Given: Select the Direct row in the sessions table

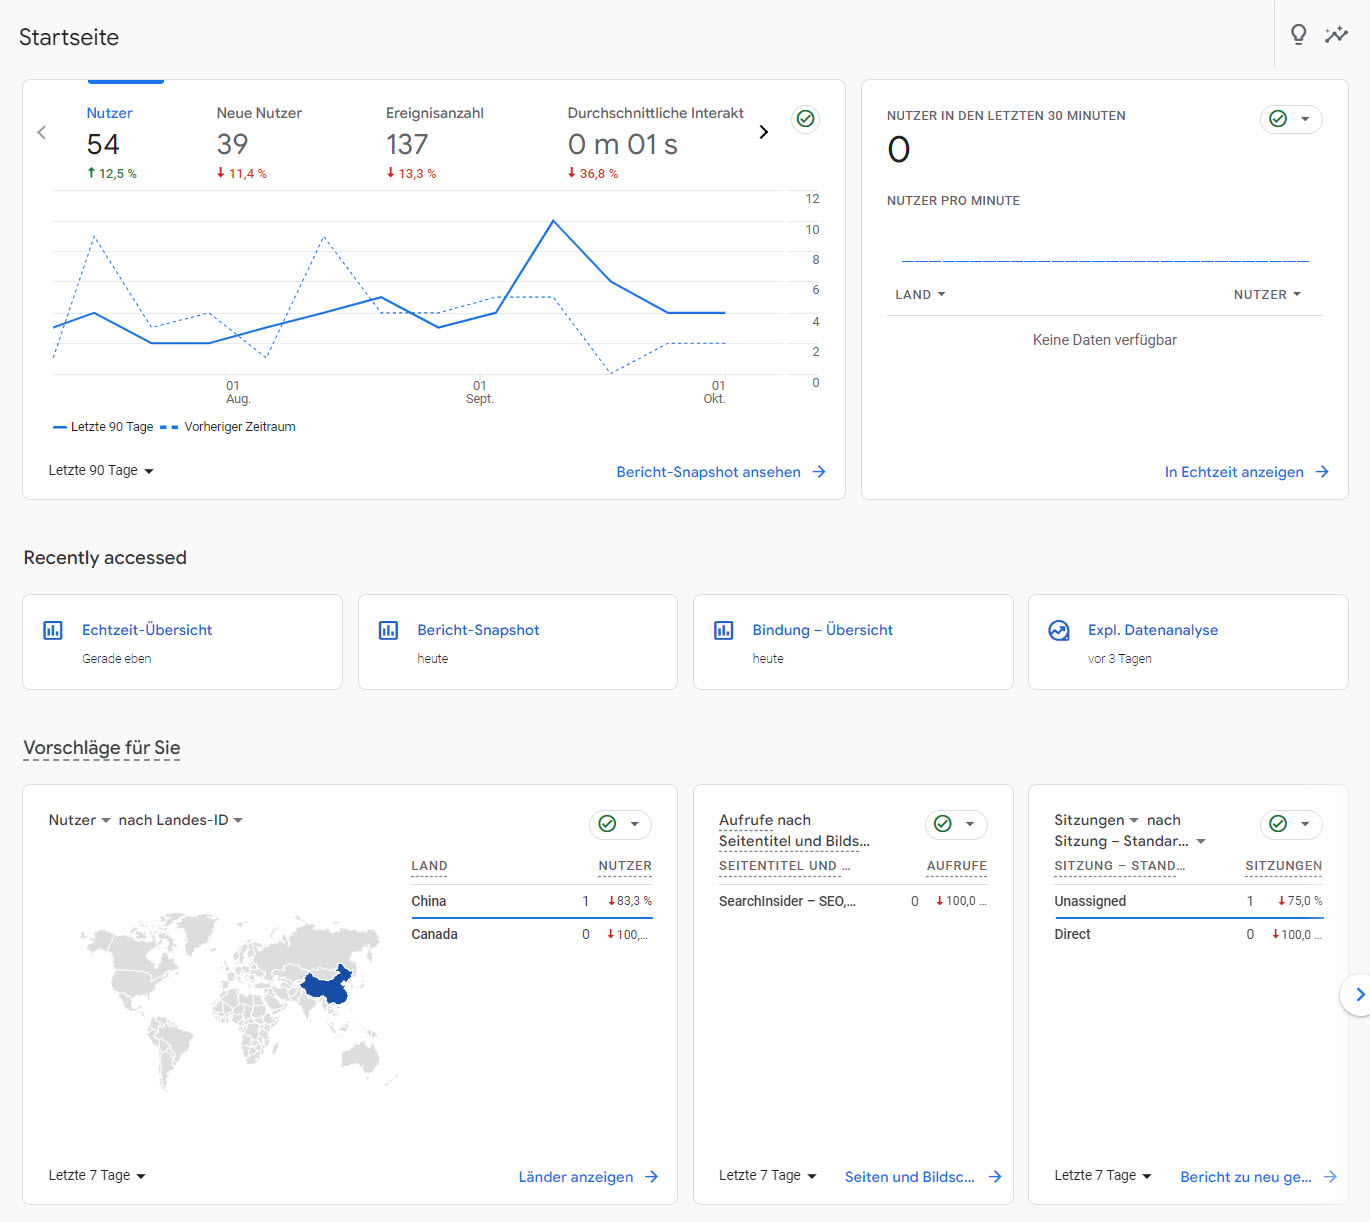Looking at the screenshot, I should pyautogui.click(x=1188, y=934).
